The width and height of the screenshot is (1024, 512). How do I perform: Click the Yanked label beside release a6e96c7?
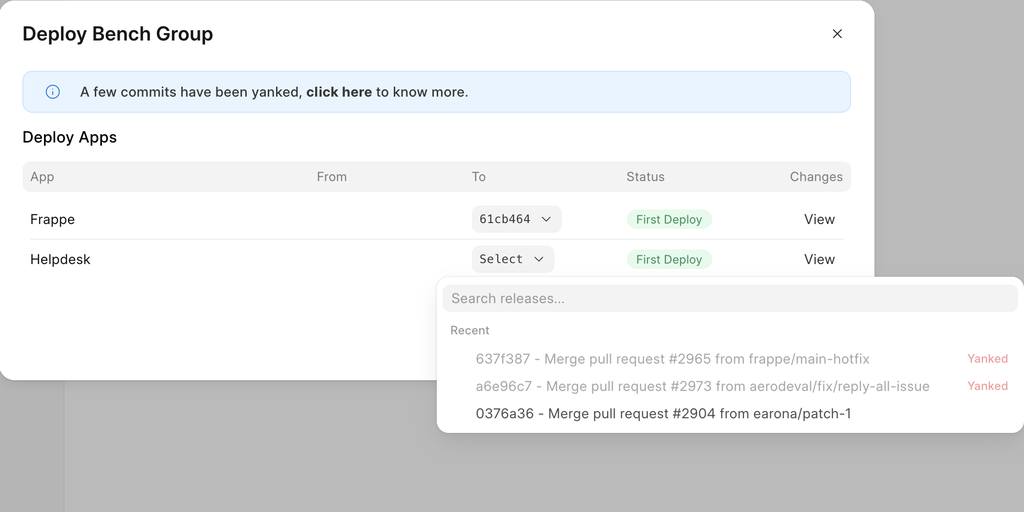(x=987, y=386)
